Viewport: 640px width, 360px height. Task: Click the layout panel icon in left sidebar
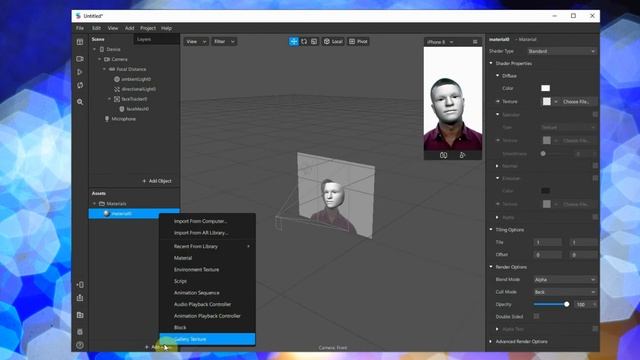click(x=80, y=42)
